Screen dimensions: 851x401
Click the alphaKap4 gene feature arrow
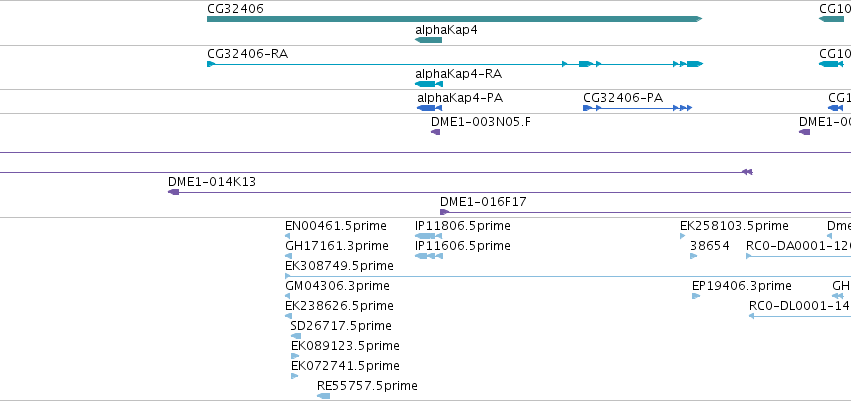(x=428, y=40)
